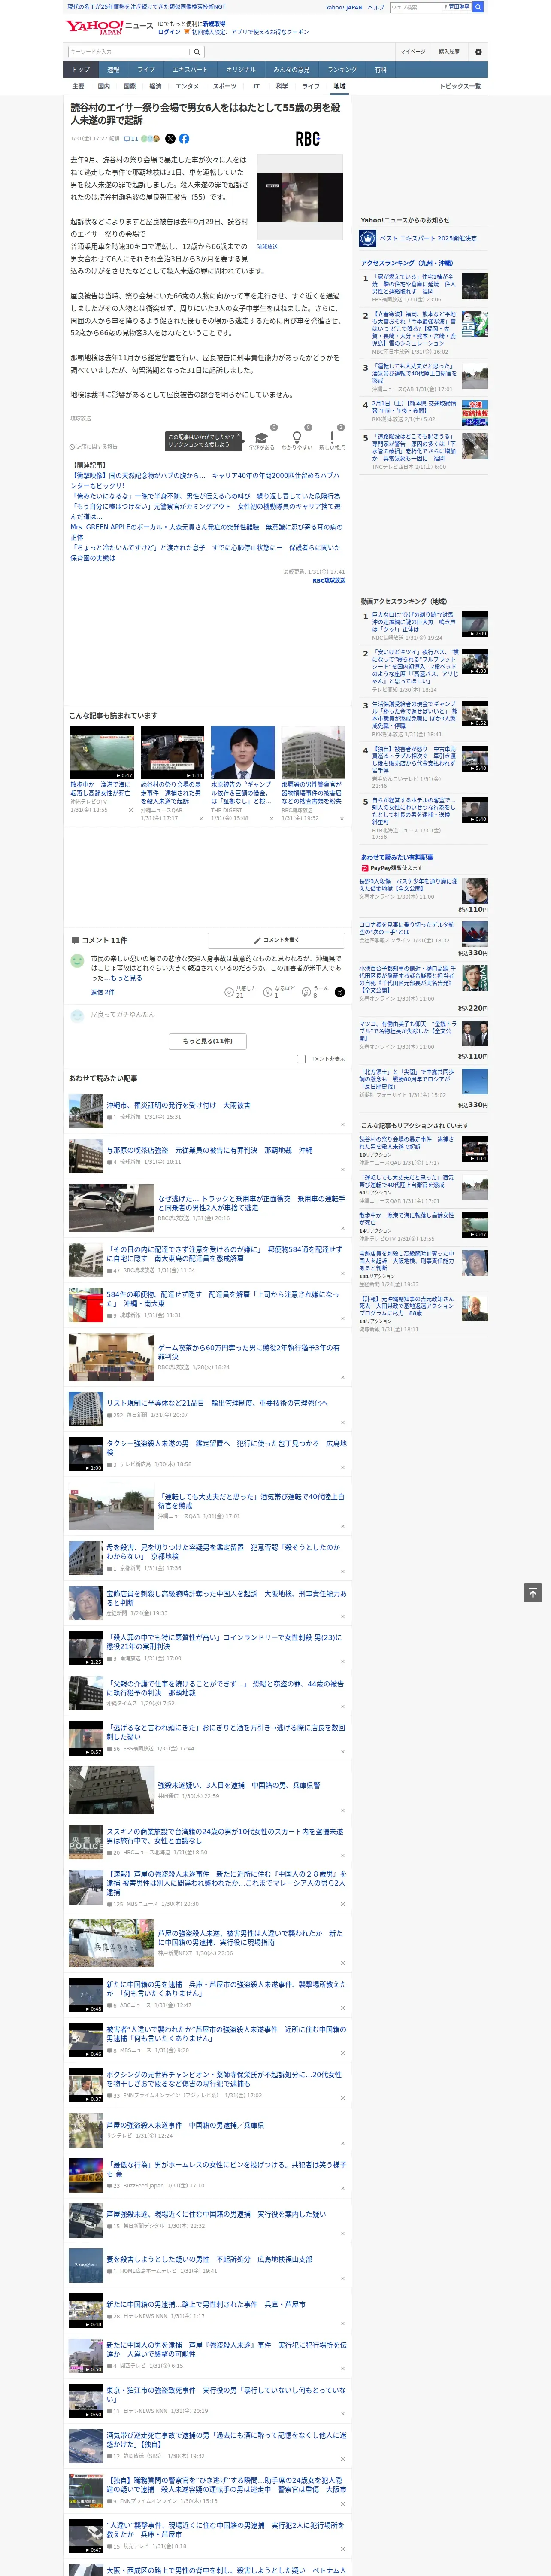The image size is (551, 2576).
Task: Open the 購入履歴 link
Action: 449,52
